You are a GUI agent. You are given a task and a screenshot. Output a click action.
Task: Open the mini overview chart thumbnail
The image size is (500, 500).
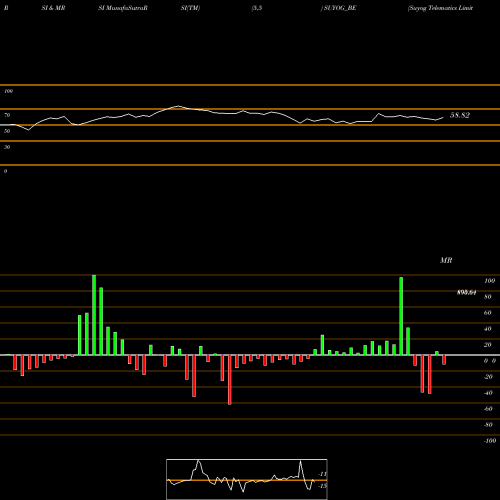pos(247,479)
